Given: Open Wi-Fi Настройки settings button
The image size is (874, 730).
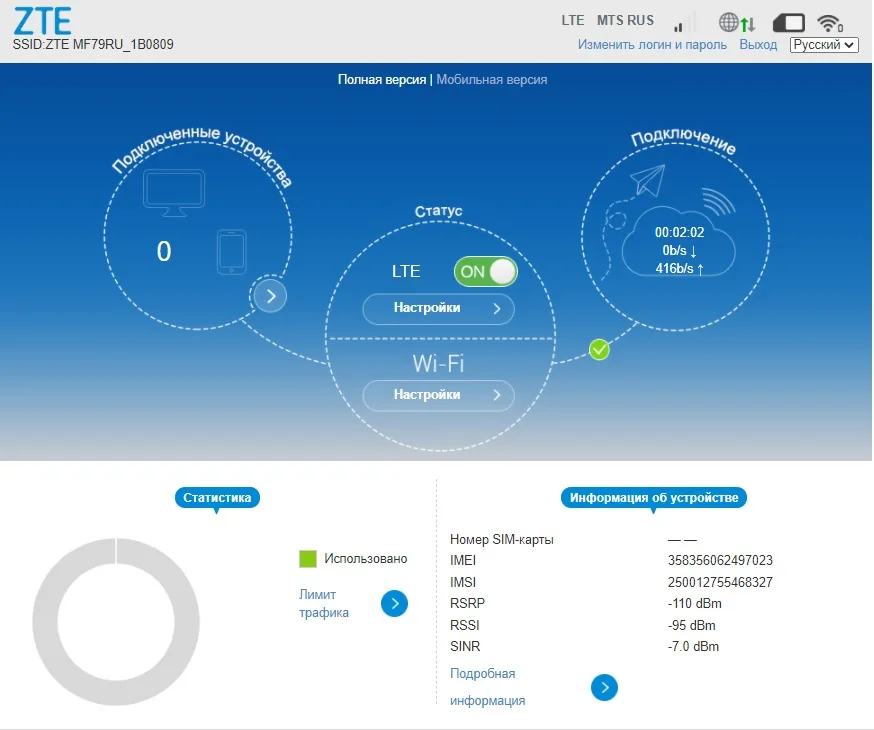Looking at the screenshot, I should point(438,395).
